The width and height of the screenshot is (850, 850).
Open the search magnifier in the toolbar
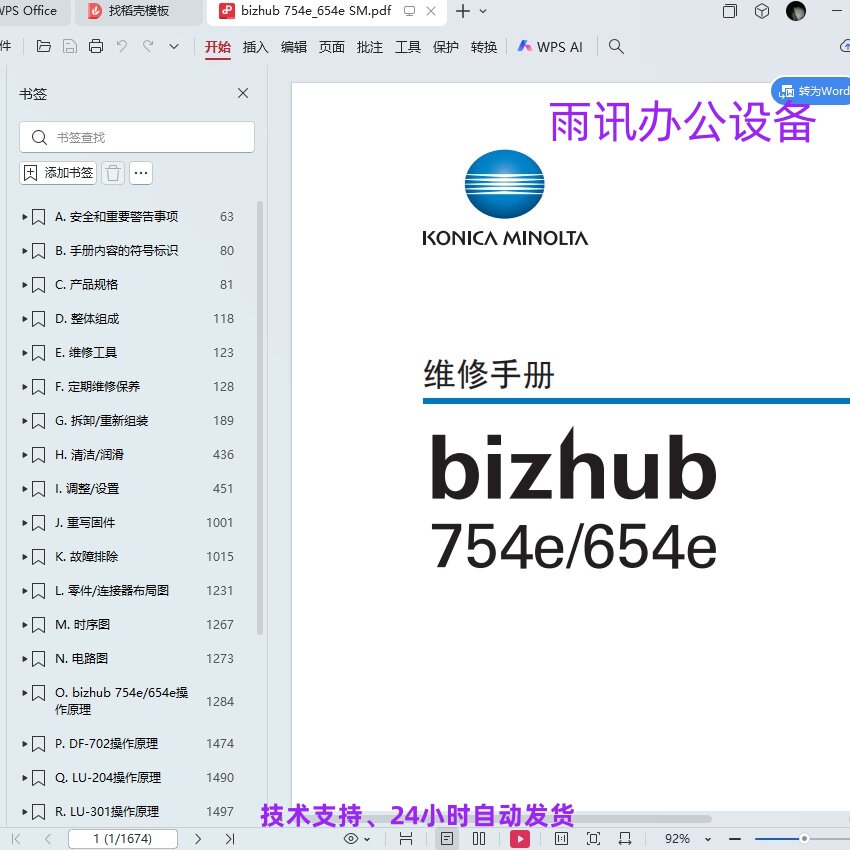tap(616, 47)
